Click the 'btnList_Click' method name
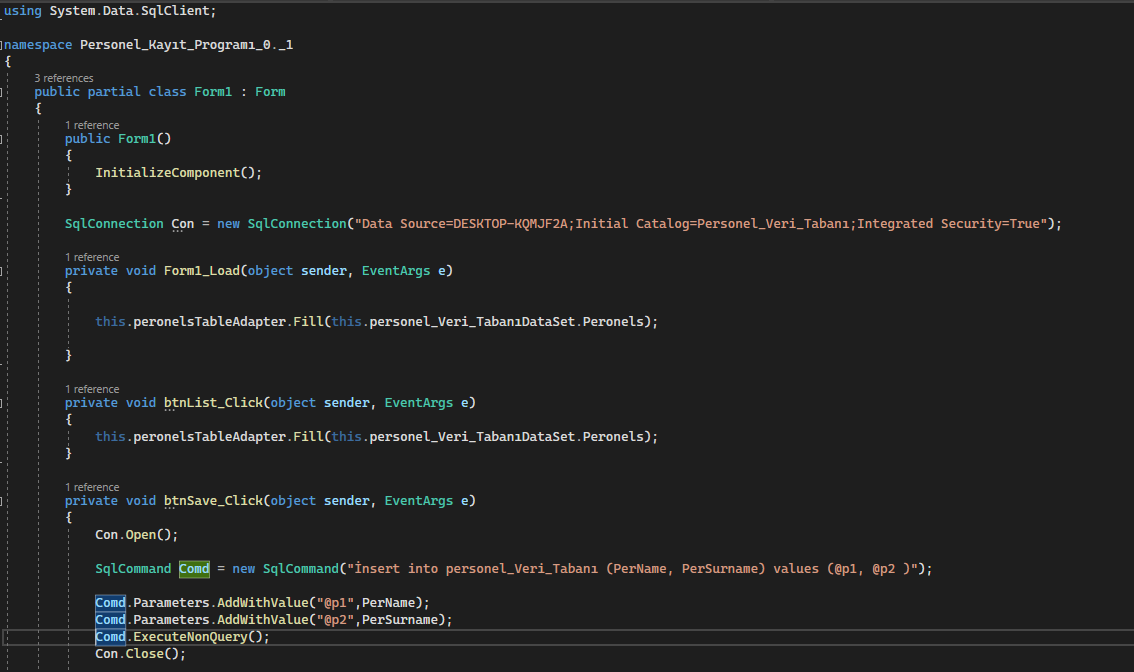 (x=213, y=403)
